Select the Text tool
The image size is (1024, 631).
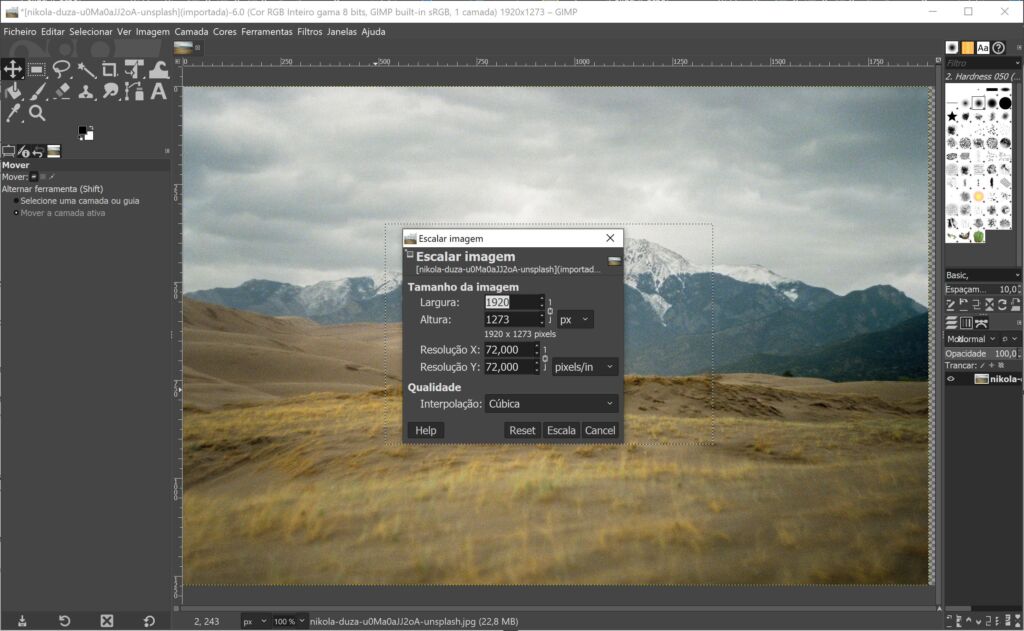[158, 92]
